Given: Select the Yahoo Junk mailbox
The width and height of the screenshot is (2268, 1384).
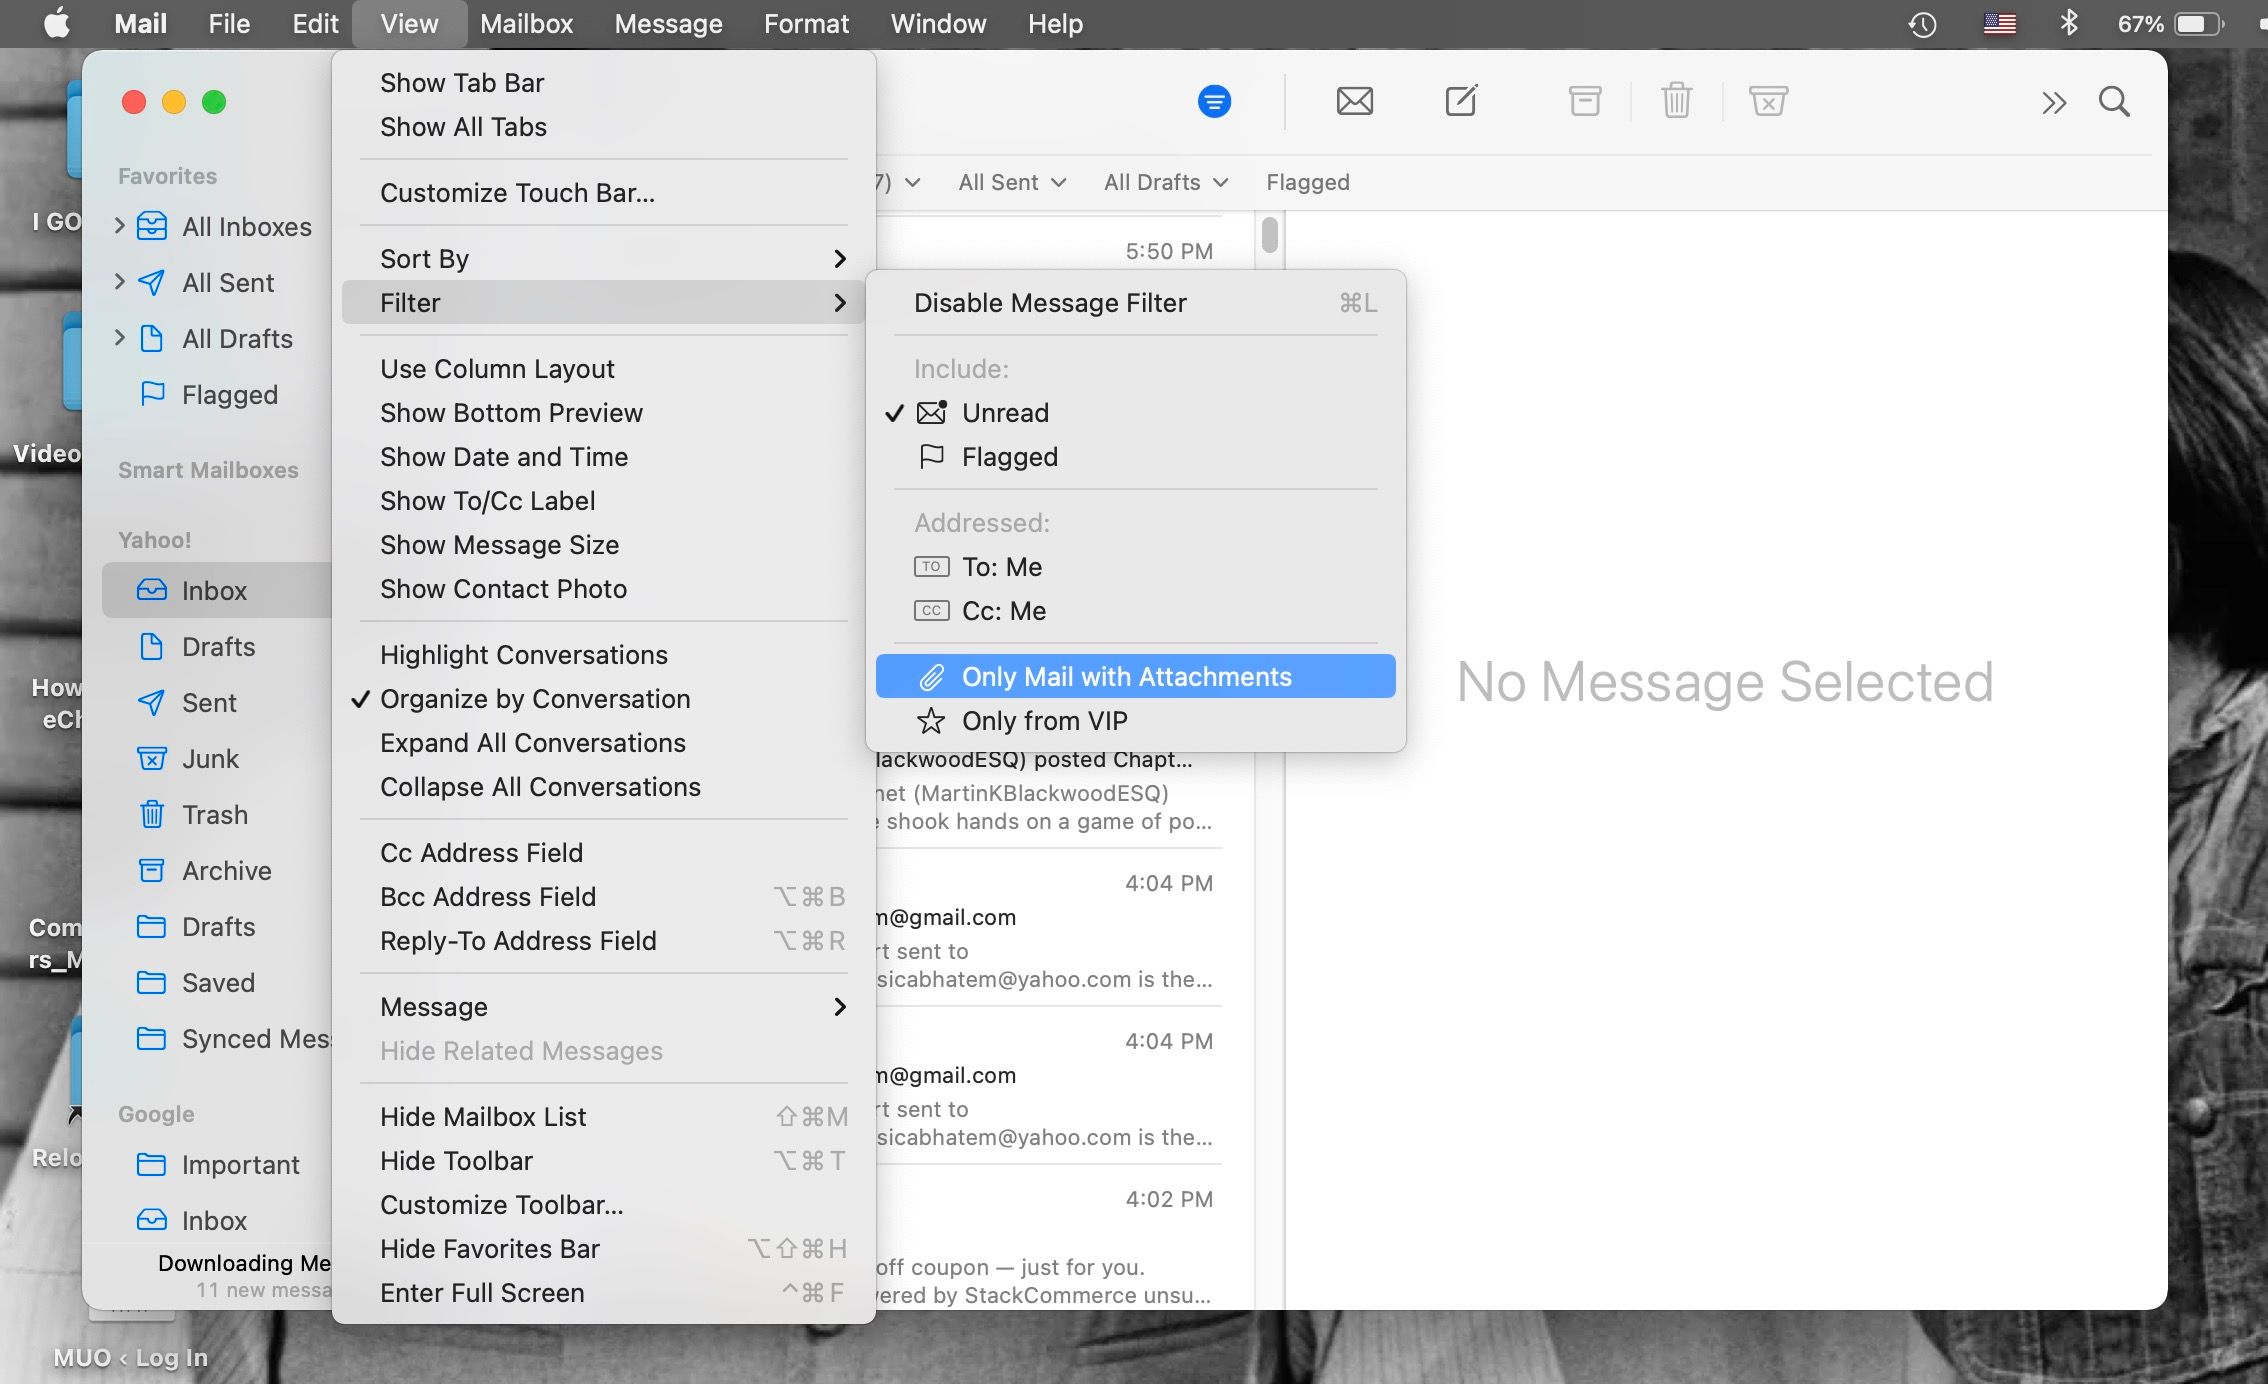Looking at the screenshot, I should pos(210,759).
